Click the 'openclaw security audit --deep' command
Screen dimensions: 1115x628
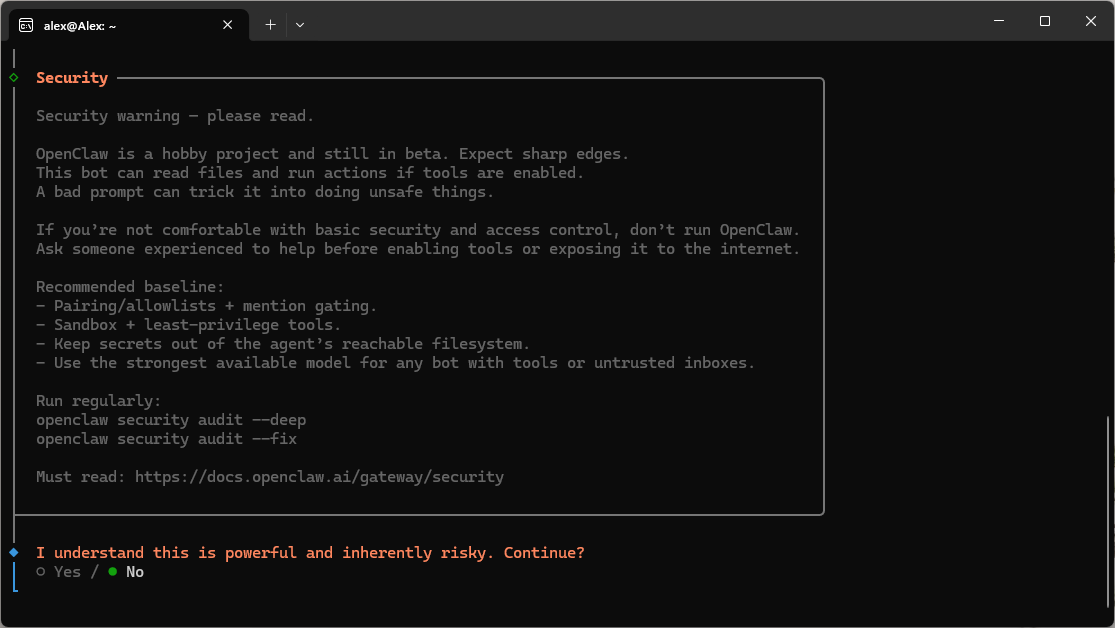click(171, 420)
